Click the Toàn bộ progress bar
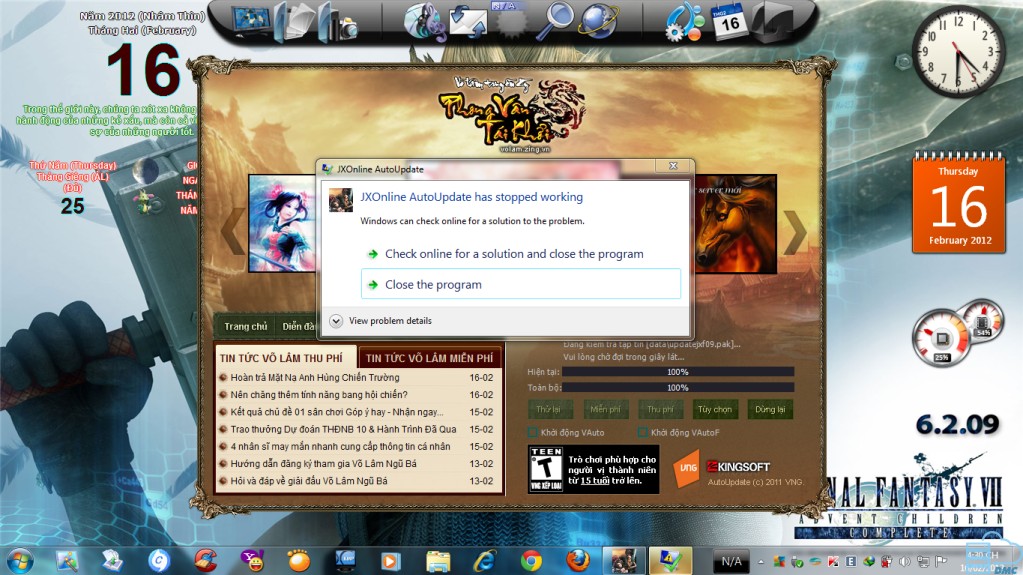 click(x=677, y=387)
